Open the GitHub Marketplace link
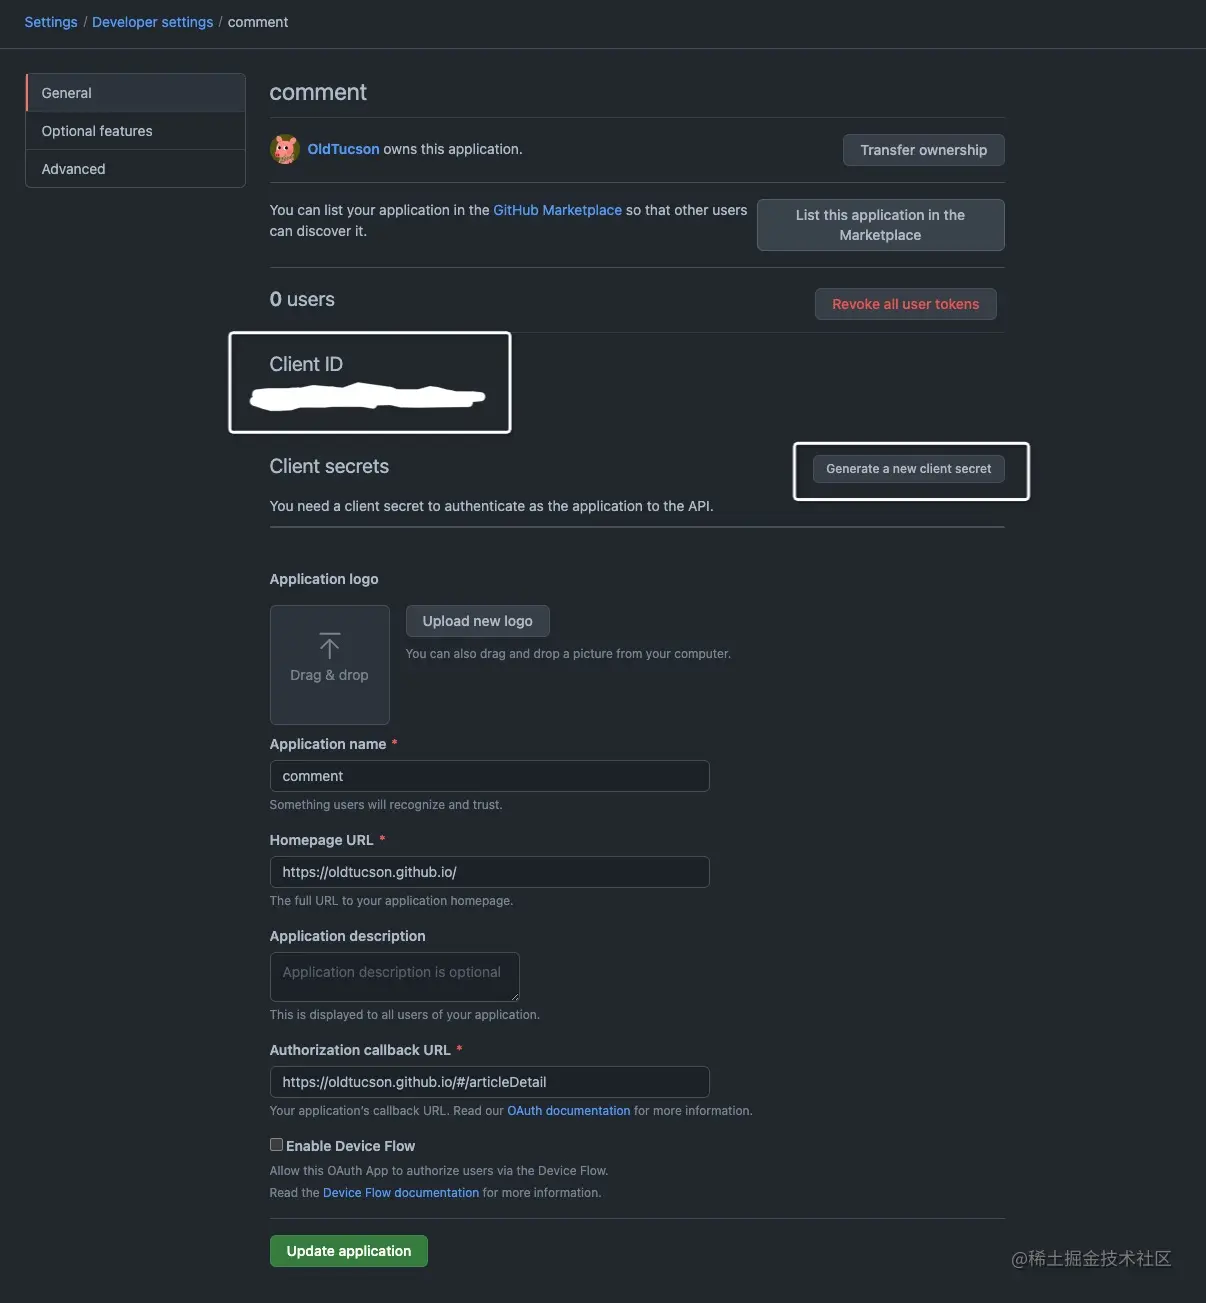Viewport: 1206px width, 1303px height. point(557,210)
